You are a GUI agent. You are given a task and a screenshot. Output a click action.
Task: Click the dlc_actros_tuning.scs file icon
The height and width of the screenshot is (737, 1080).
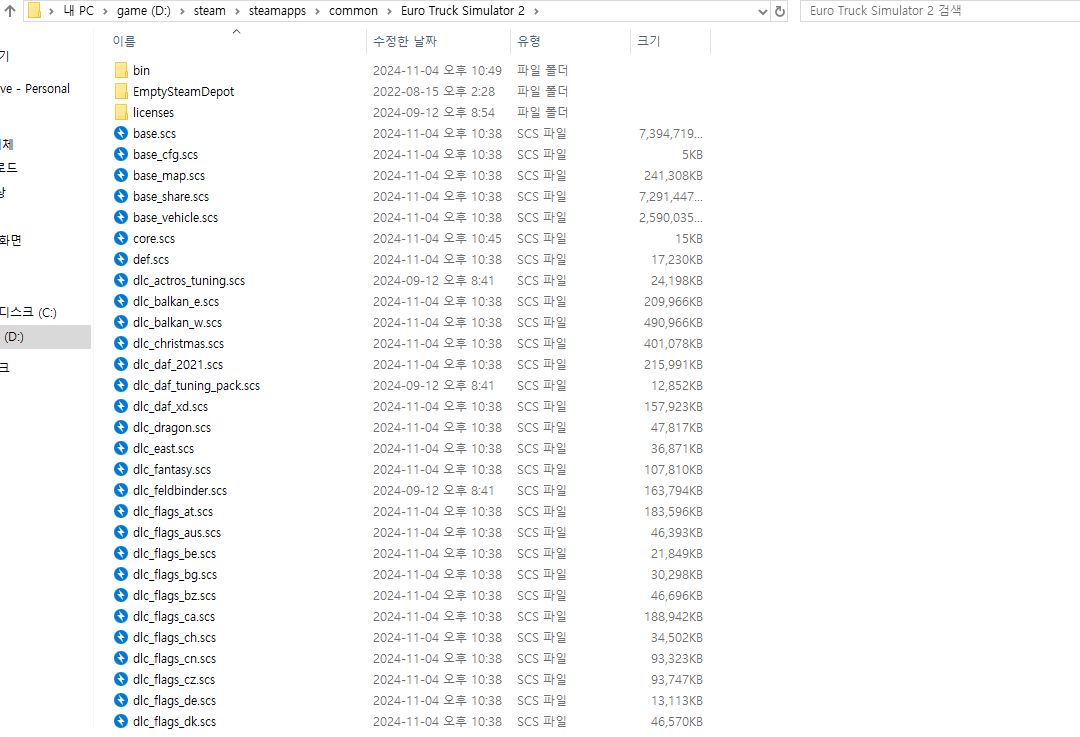pos(121,280)
